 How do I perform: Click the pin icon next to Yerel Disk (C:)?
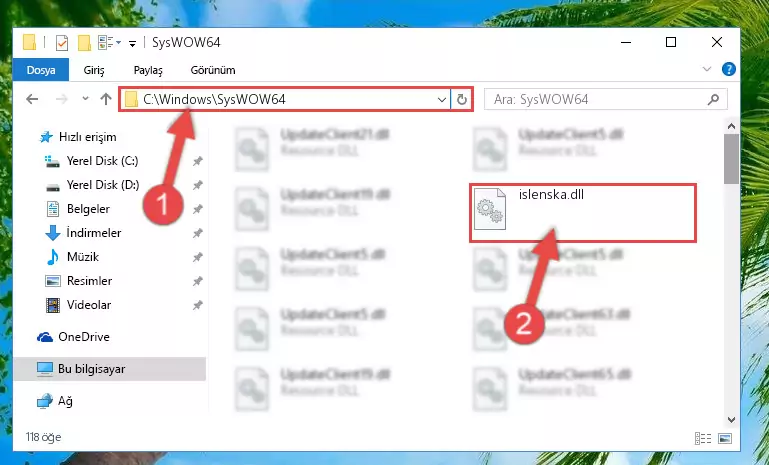(198, 161)
